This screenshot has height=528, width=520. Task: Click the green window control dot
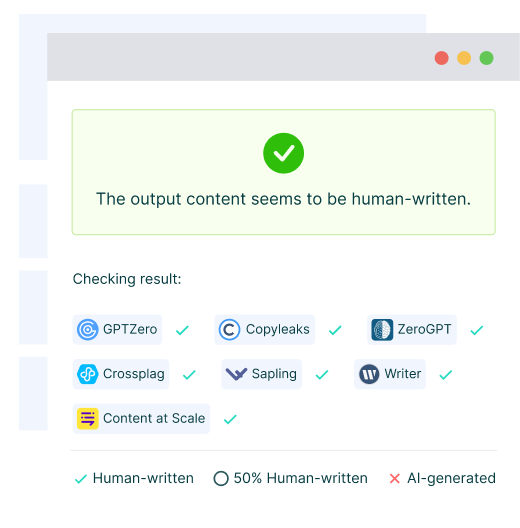coord(486,58)
